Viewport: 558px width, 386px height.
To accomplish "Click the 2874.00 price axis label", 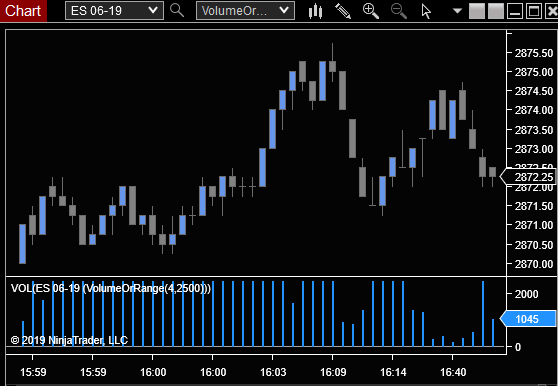I will coord(534,110).
